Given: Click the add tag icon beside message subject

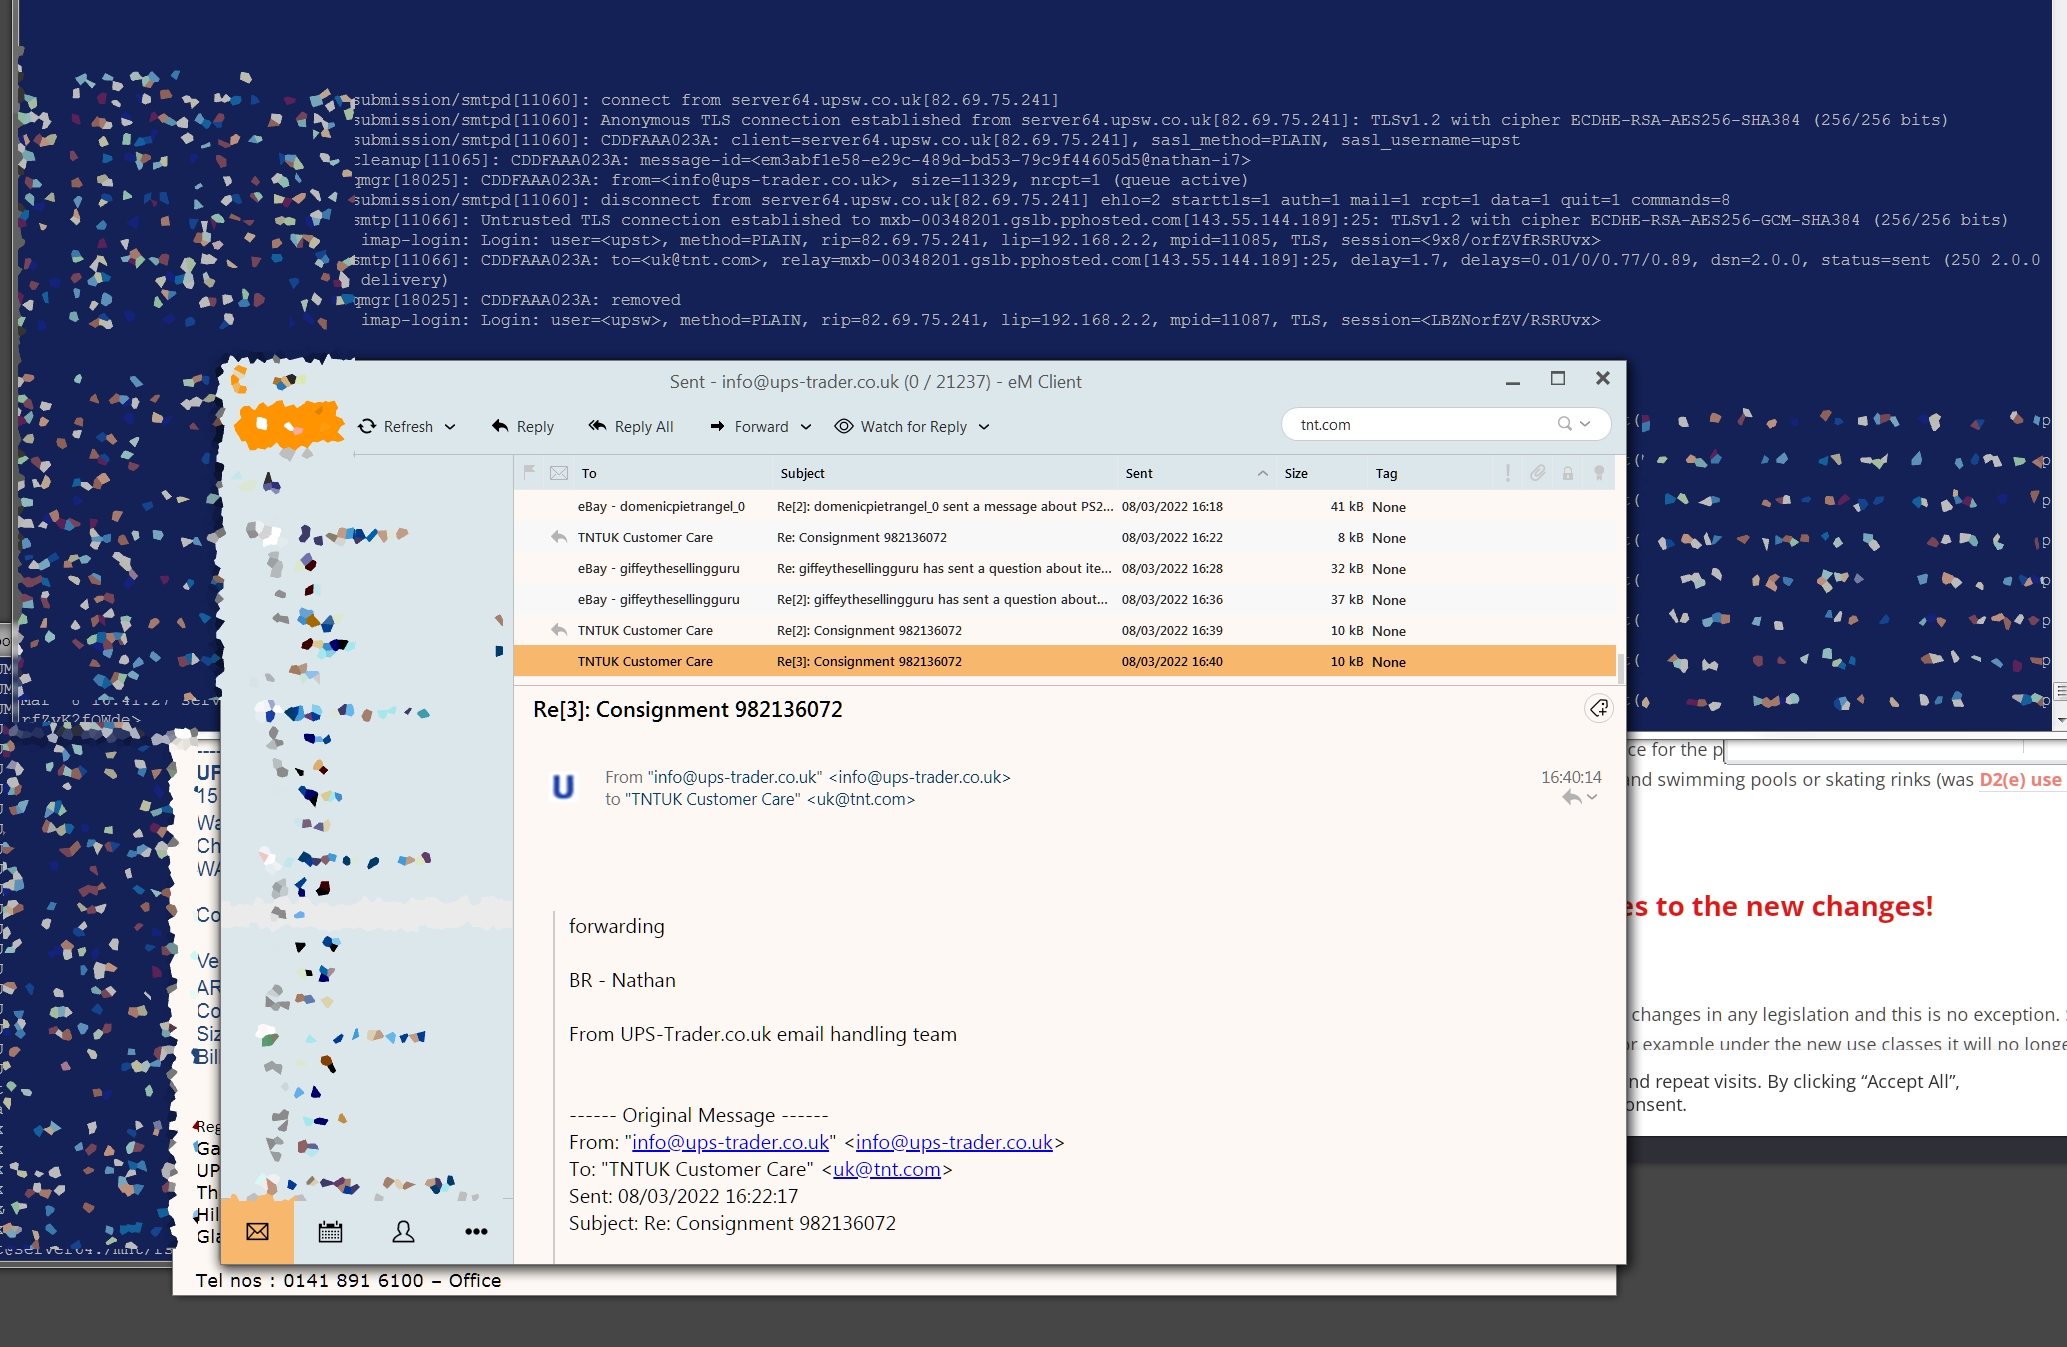Looking at the screenshot, I should (1599, 709).
